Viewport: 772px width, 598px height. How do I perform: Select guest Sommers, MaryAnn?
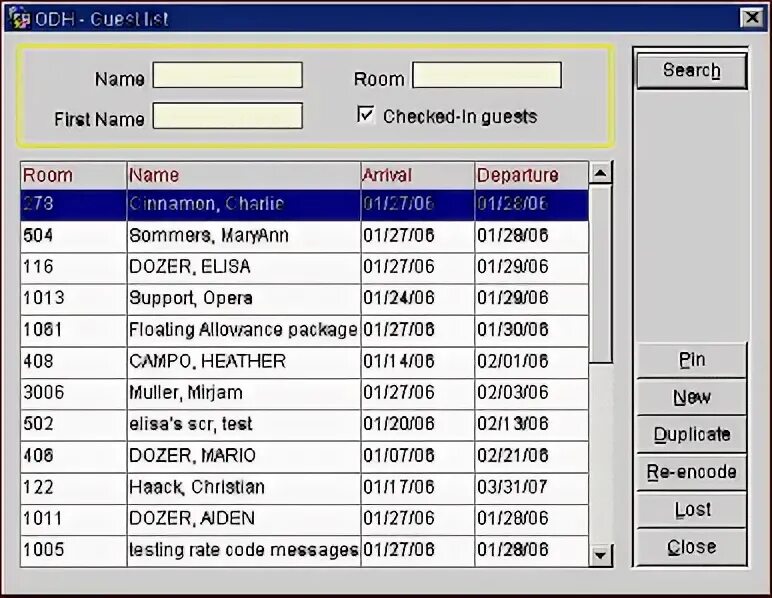point(304,236)
